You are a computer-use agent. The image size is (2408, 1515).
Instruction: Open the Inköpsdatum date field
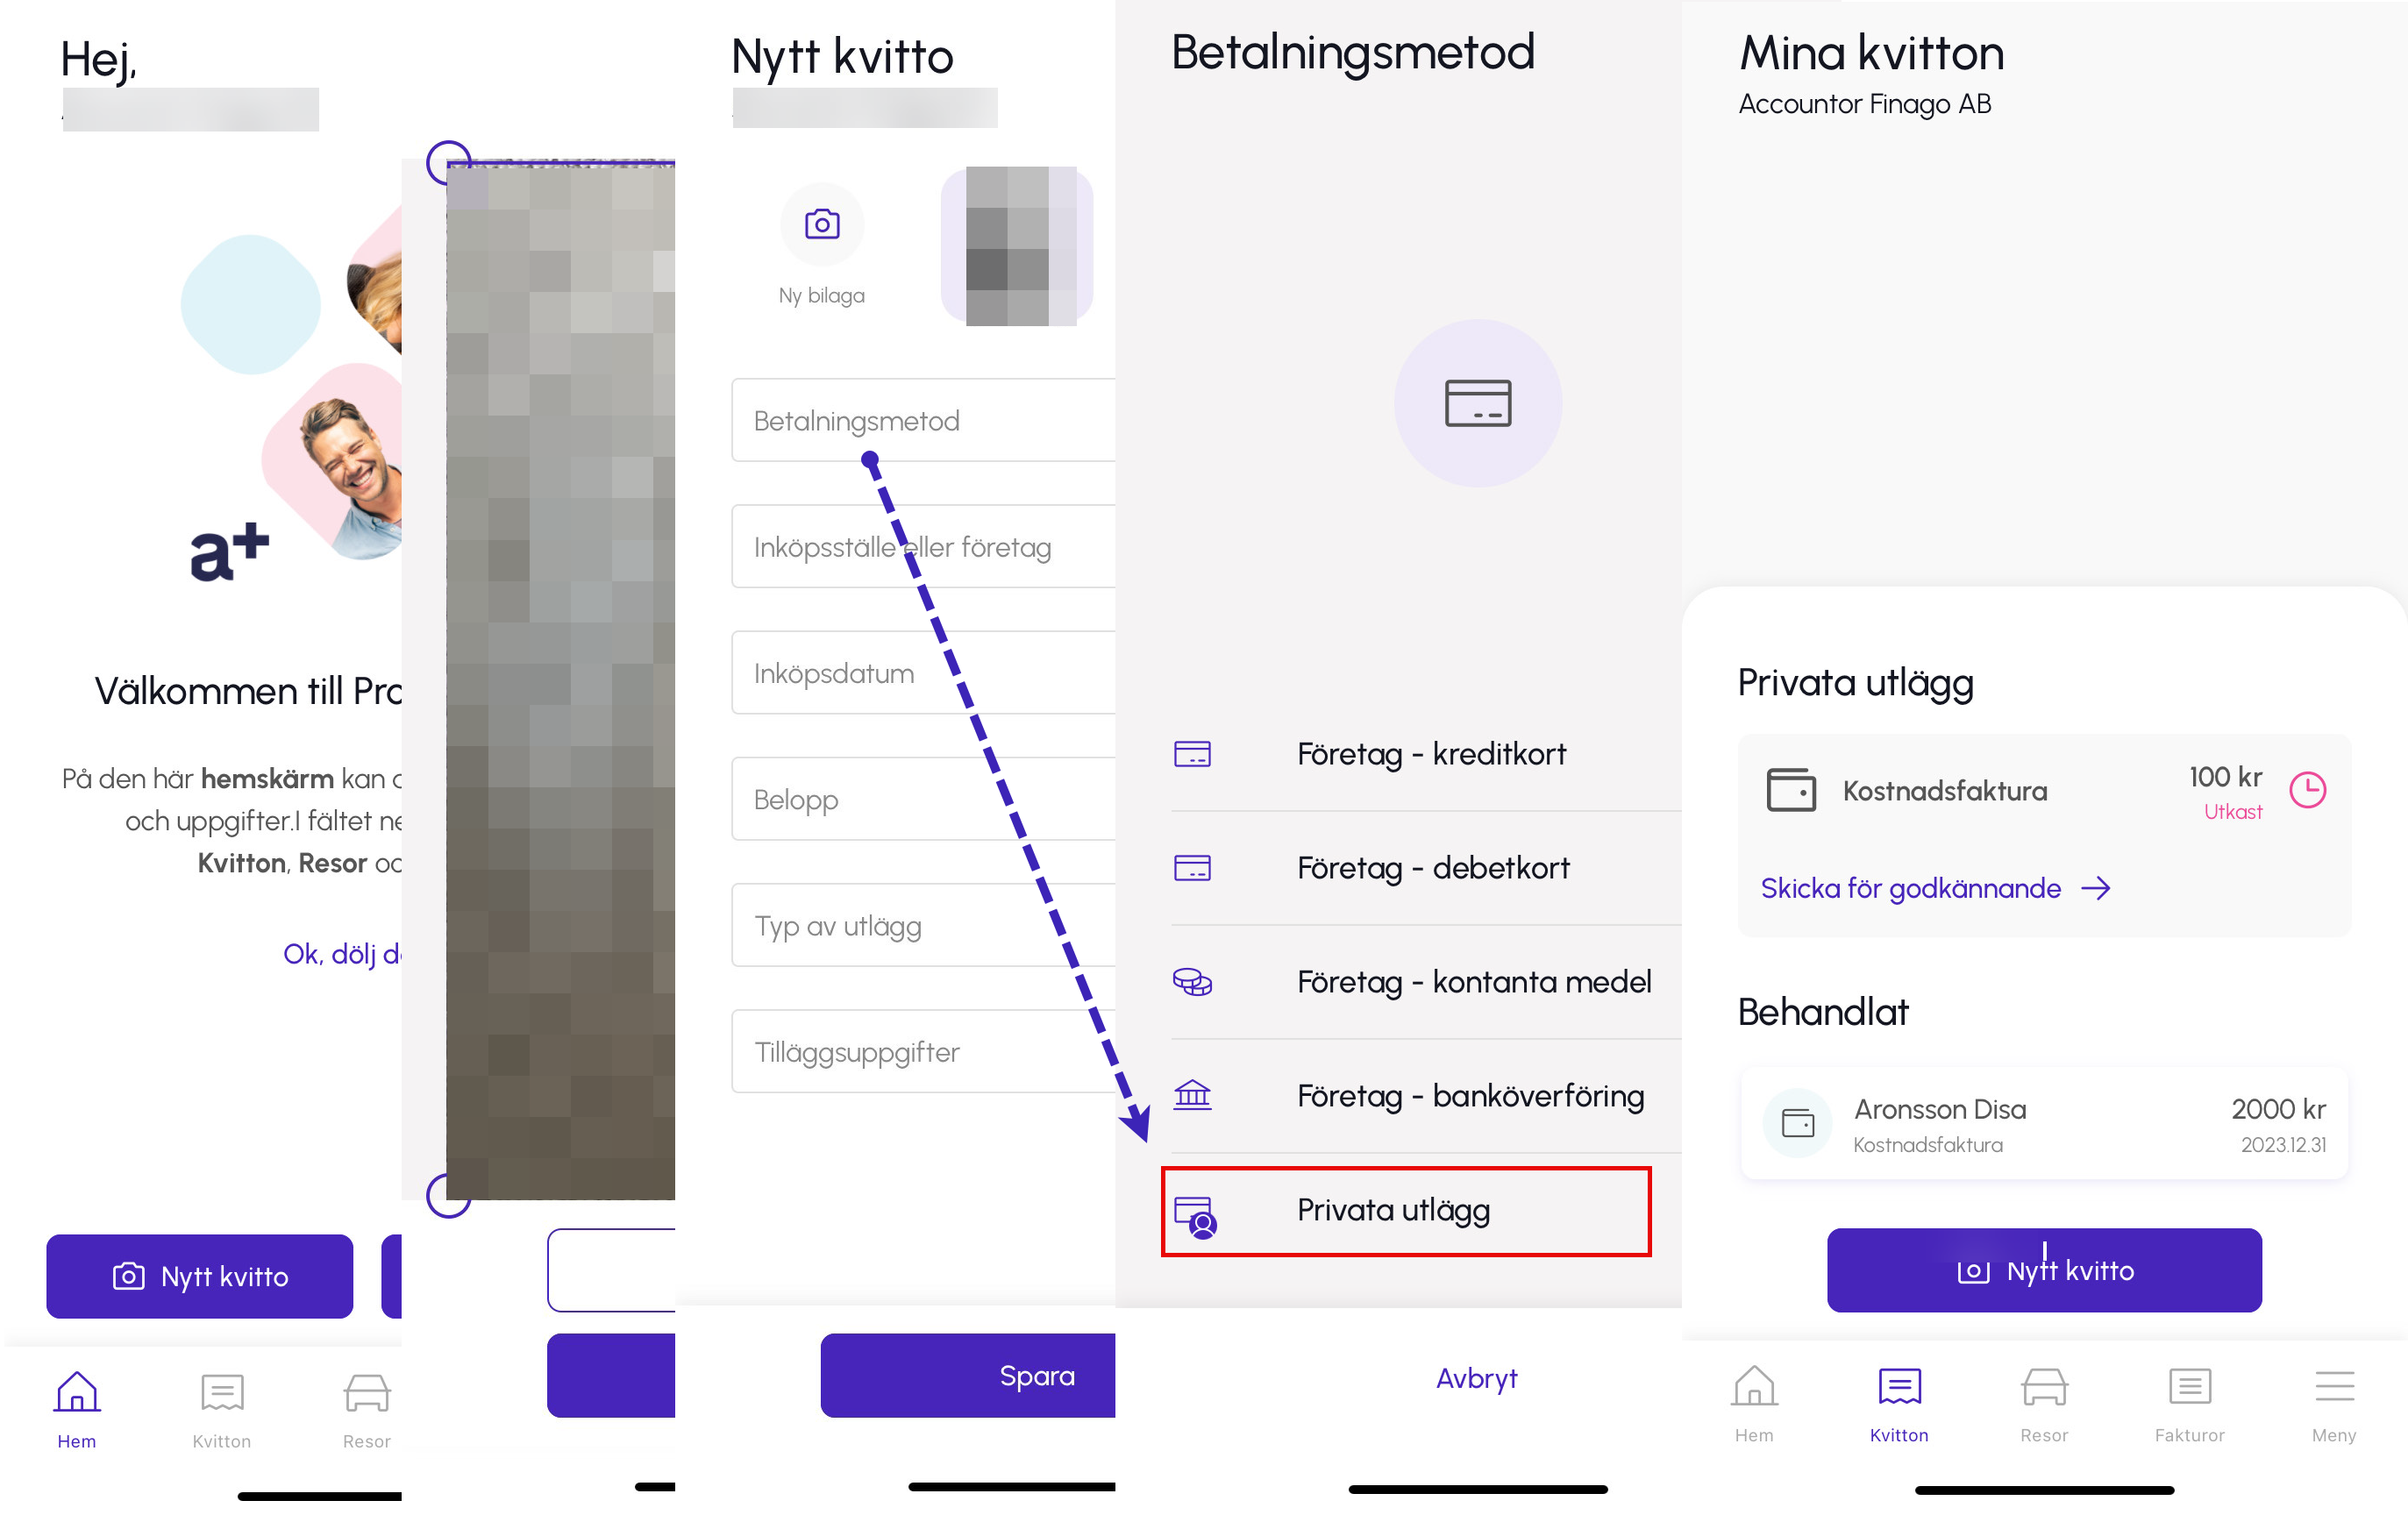click(923, 673)
